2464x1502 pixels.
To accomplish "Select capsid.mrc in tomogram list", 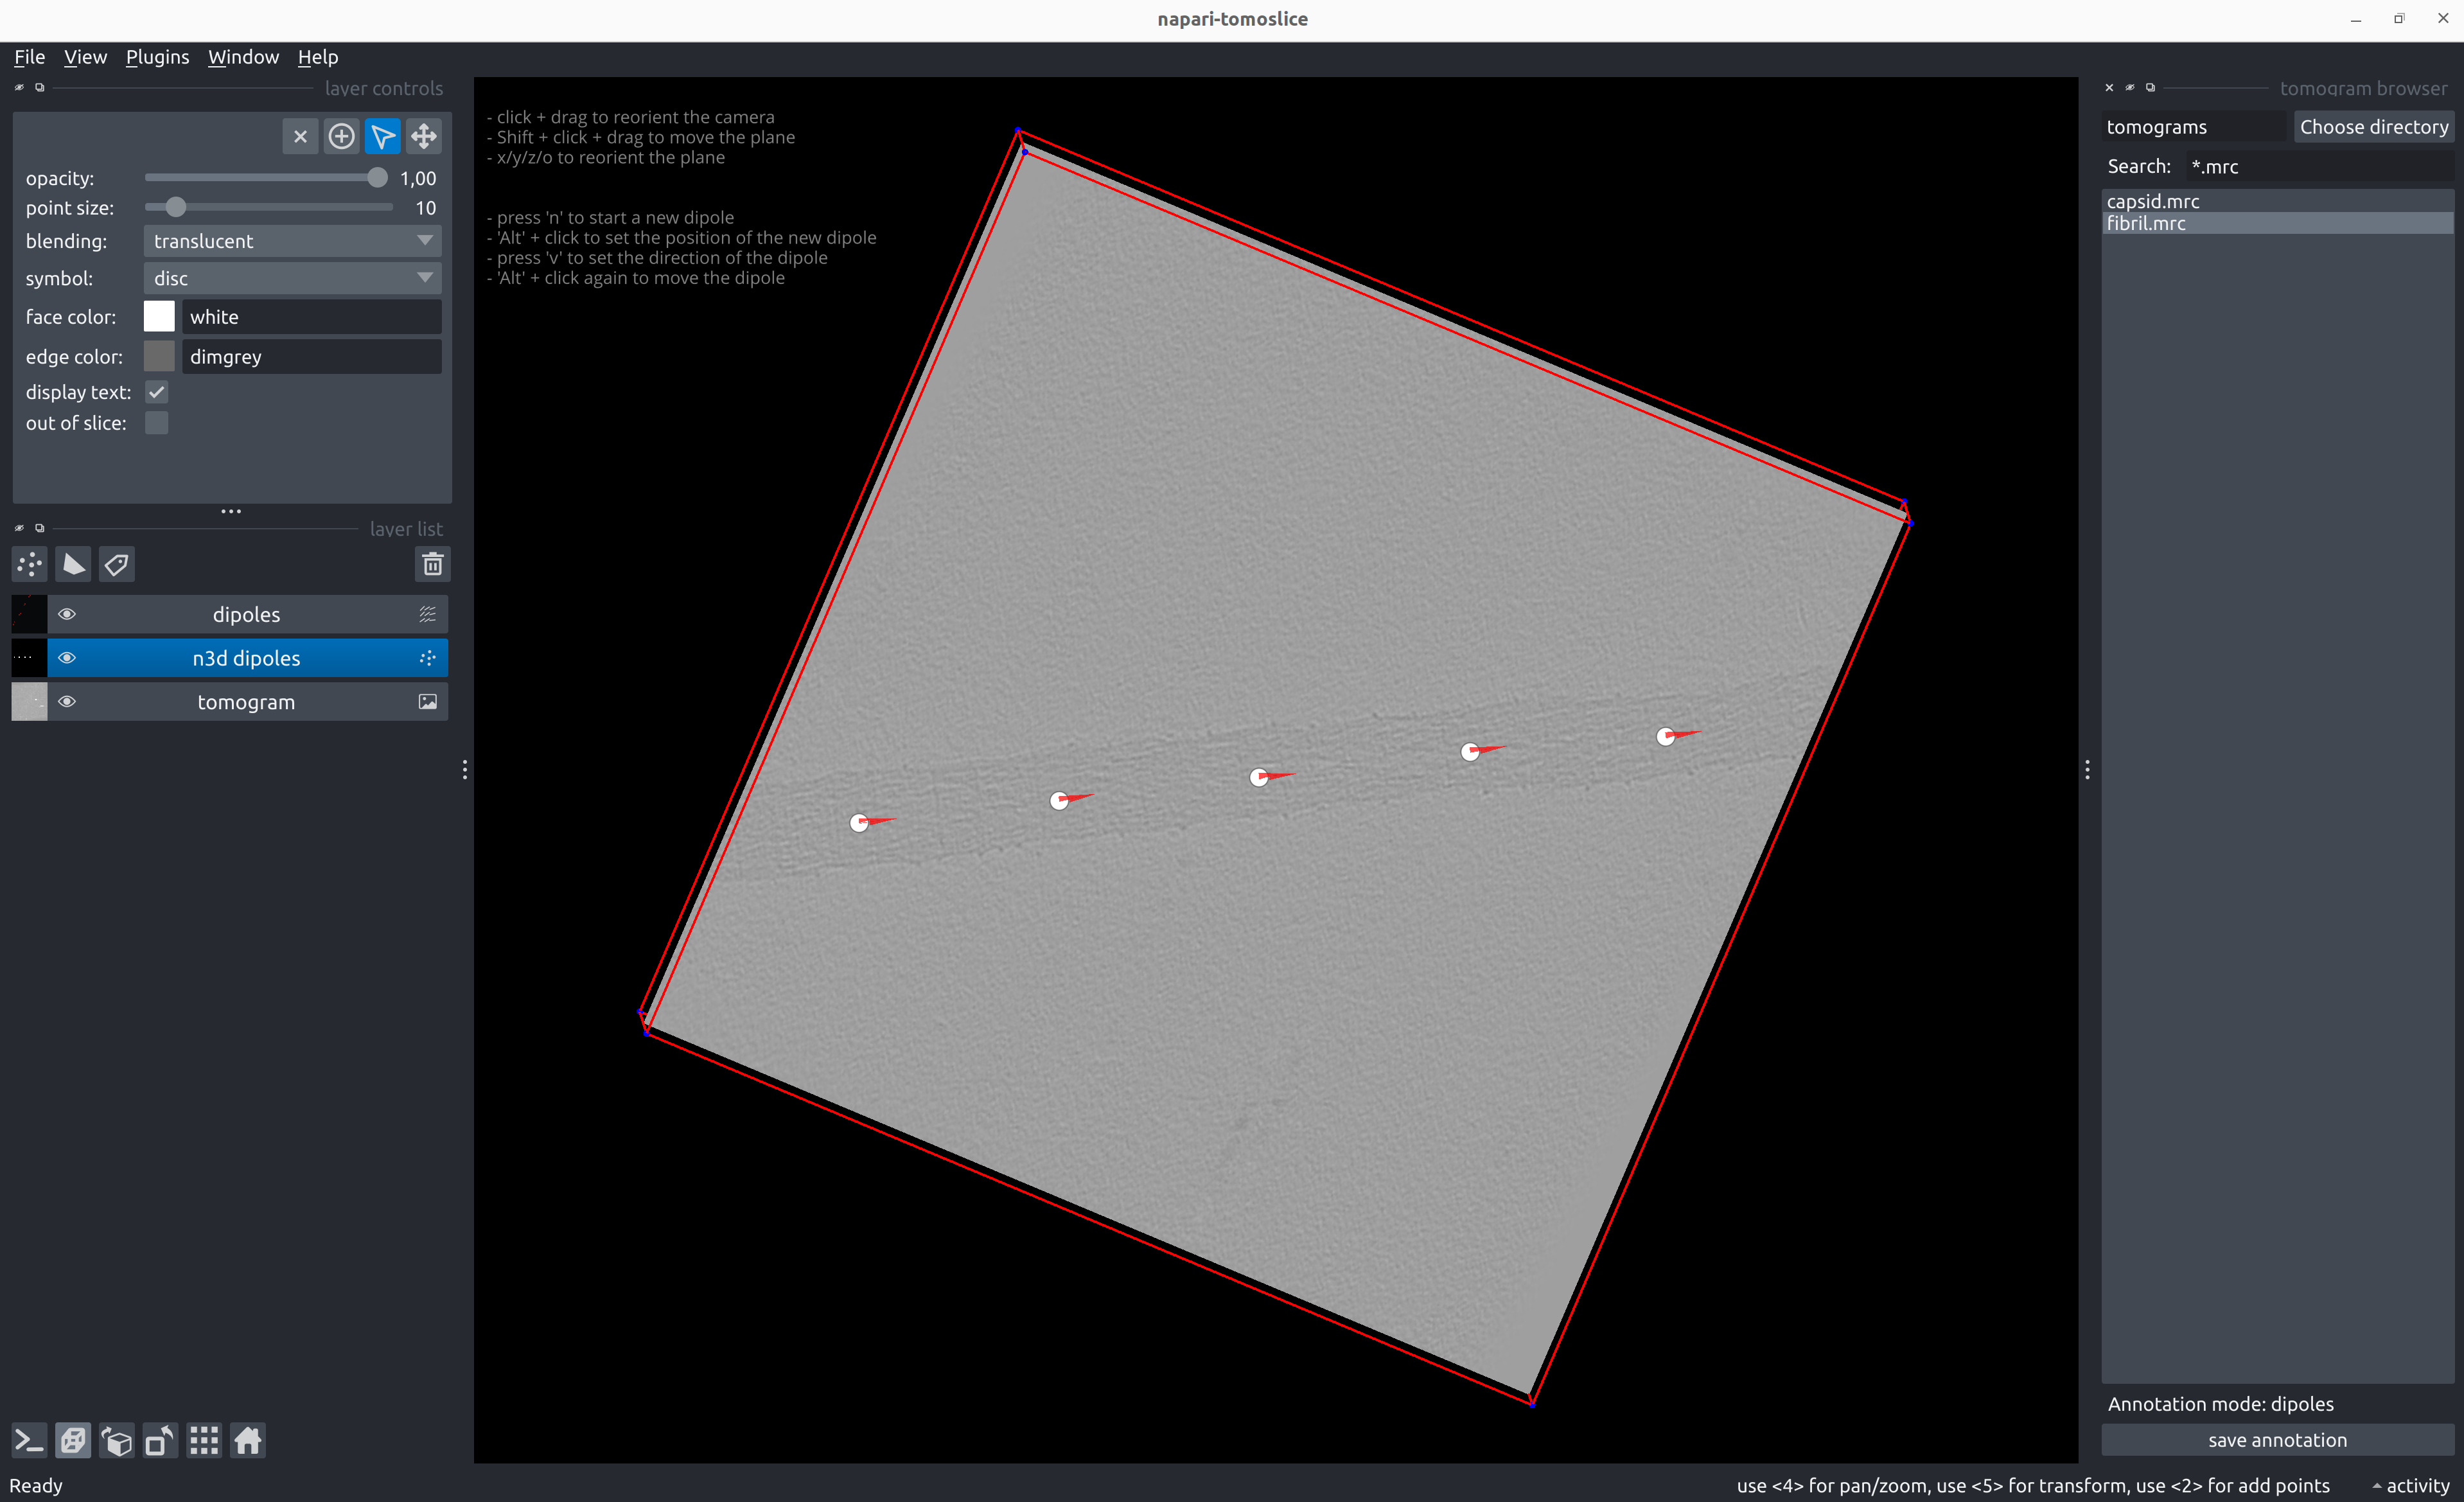I will (2277, 201).
